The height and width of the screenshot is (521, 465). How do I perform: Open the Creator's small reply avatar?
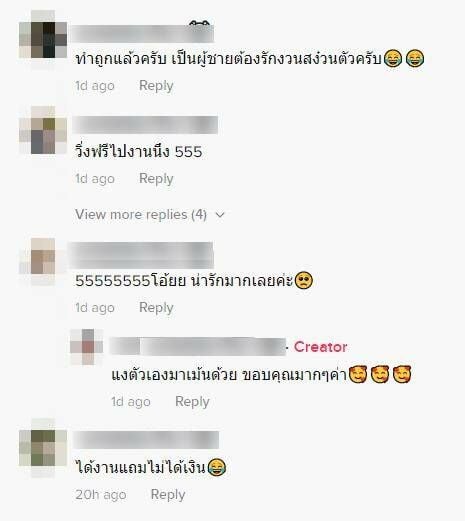pyautogui.click(x=87, y=347)
